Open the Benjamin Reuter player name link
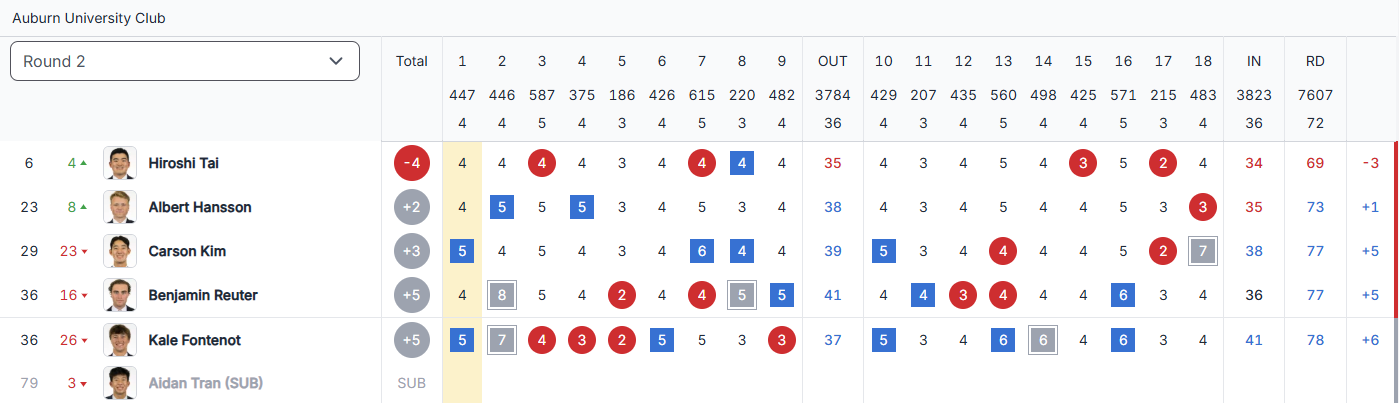Viewport: 1399px width, 403px height. tap(203, 295)
